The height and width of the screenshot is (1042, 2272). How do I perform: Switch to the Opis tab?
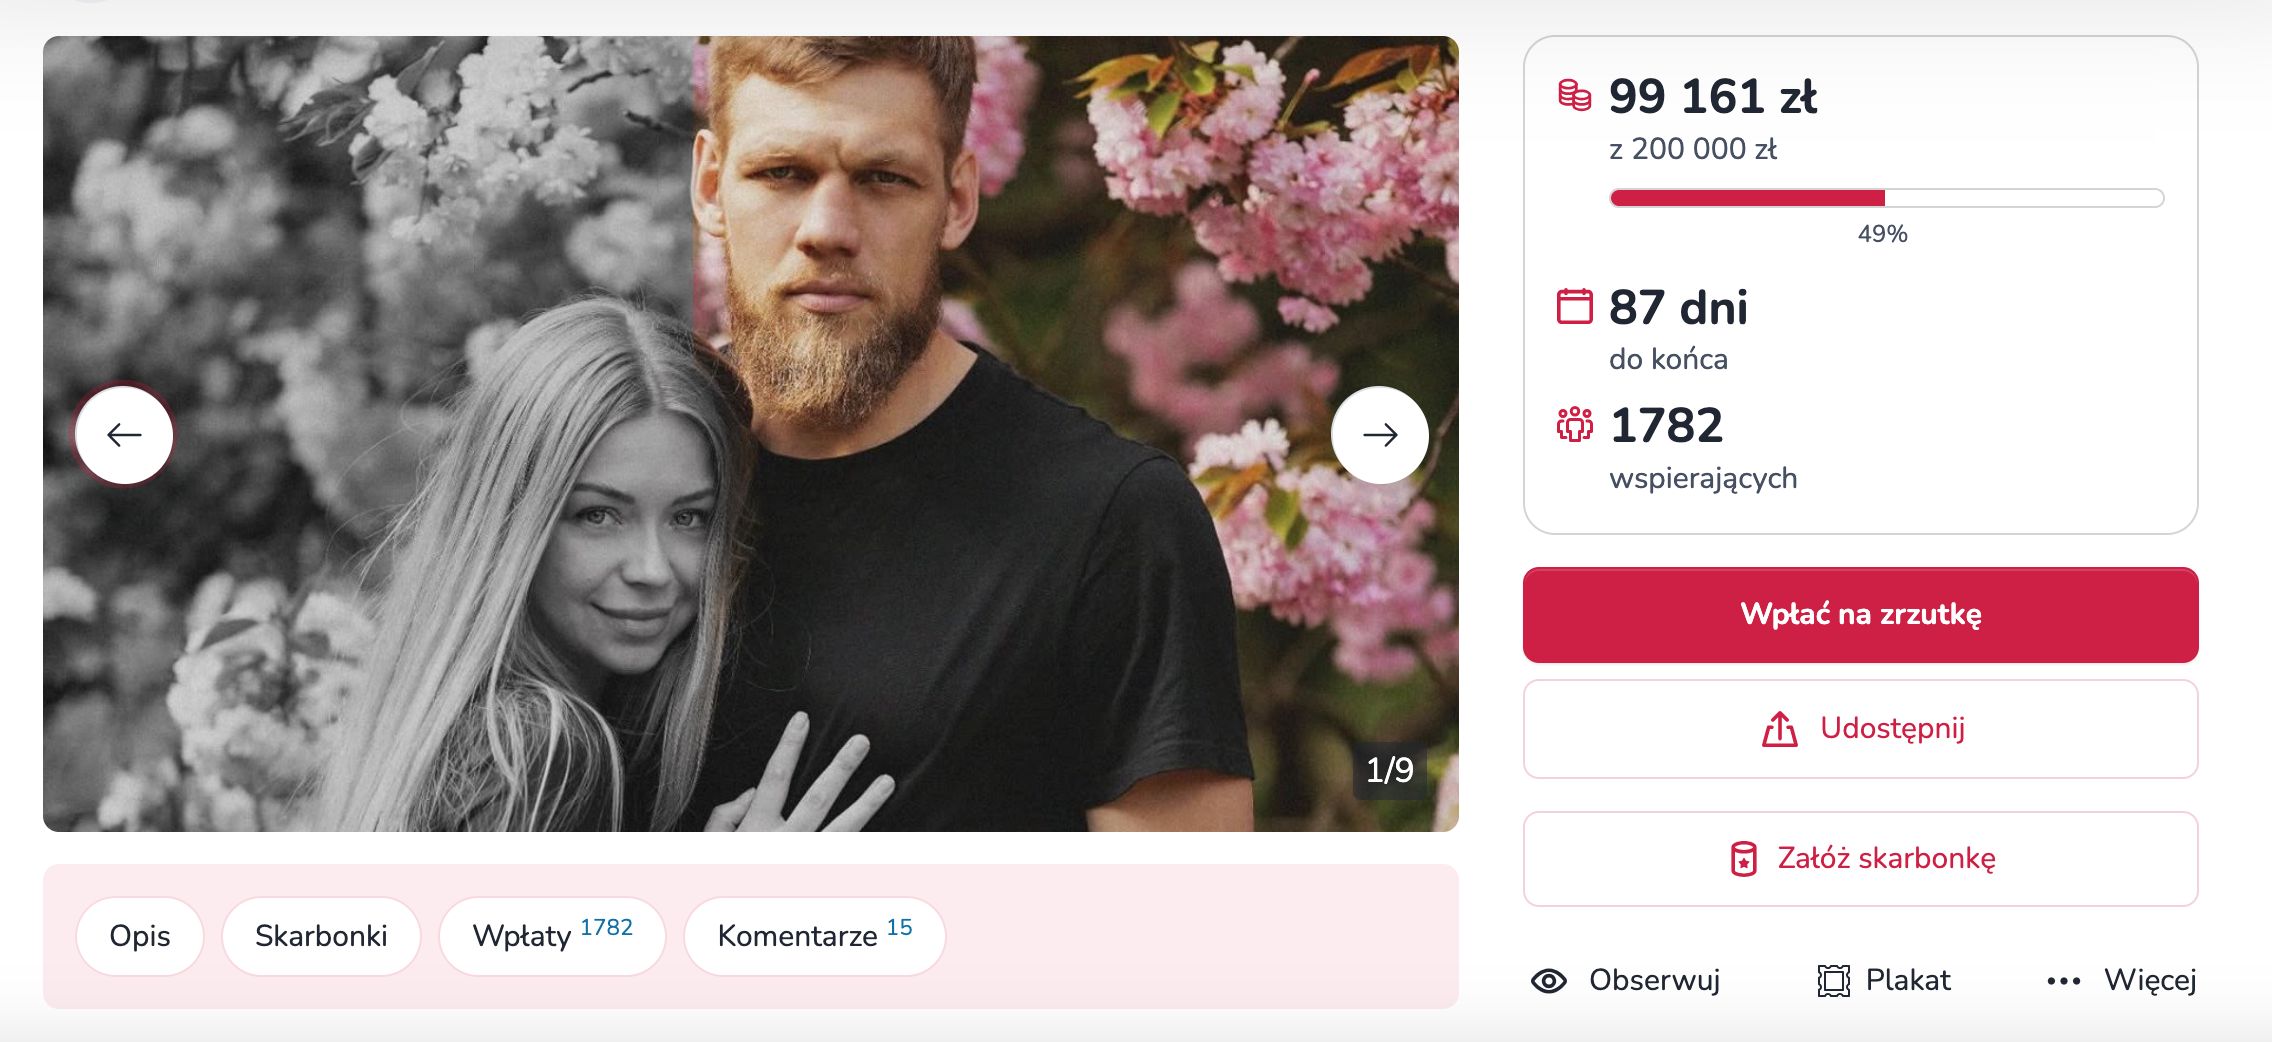[140, 936]
